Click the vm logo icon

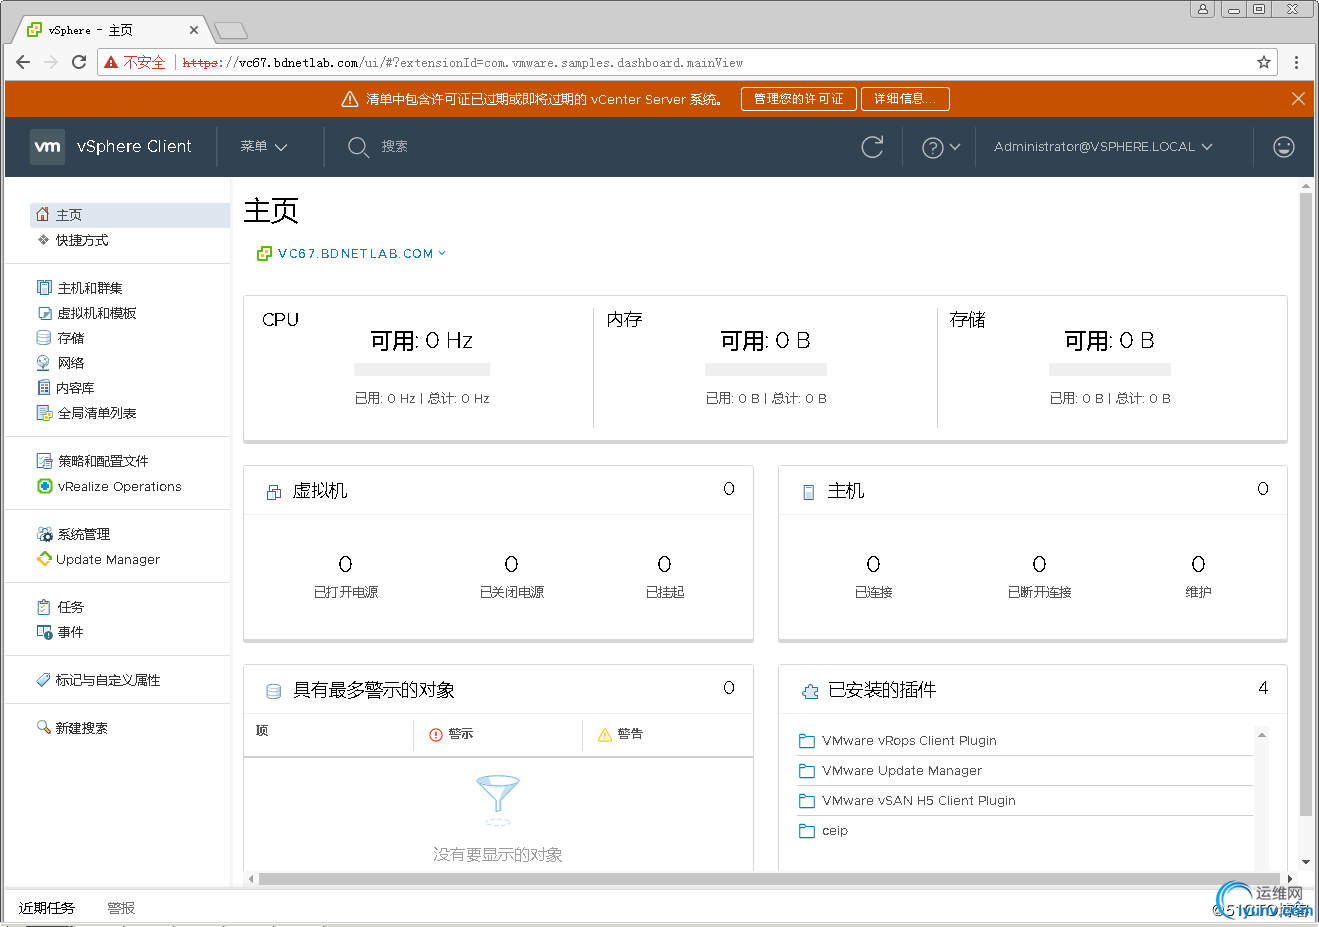(x=47, y=146)
